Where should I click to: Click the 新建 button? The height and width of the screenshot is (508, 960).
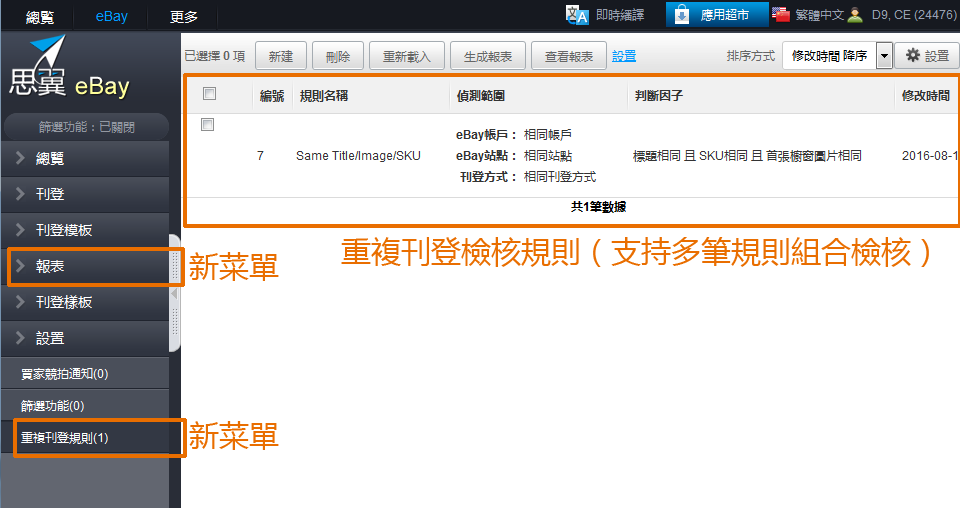(280, 56)
